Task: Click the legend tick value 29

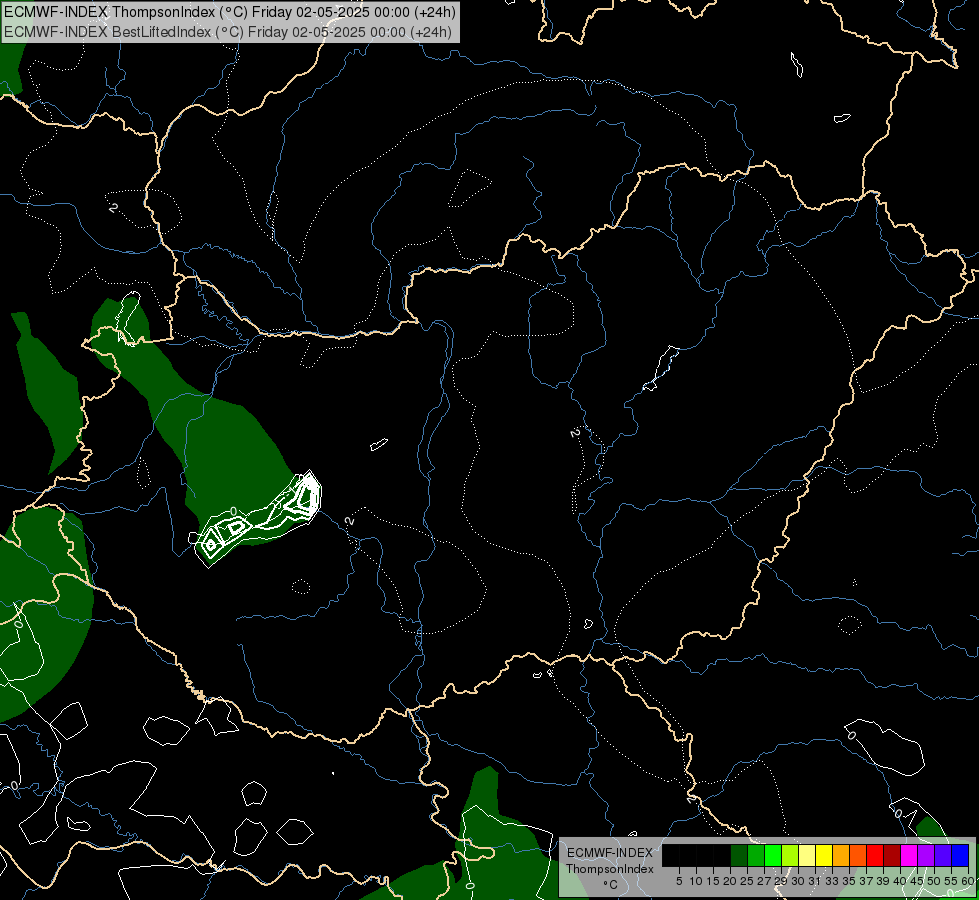Action: click(x=781, y=881)
